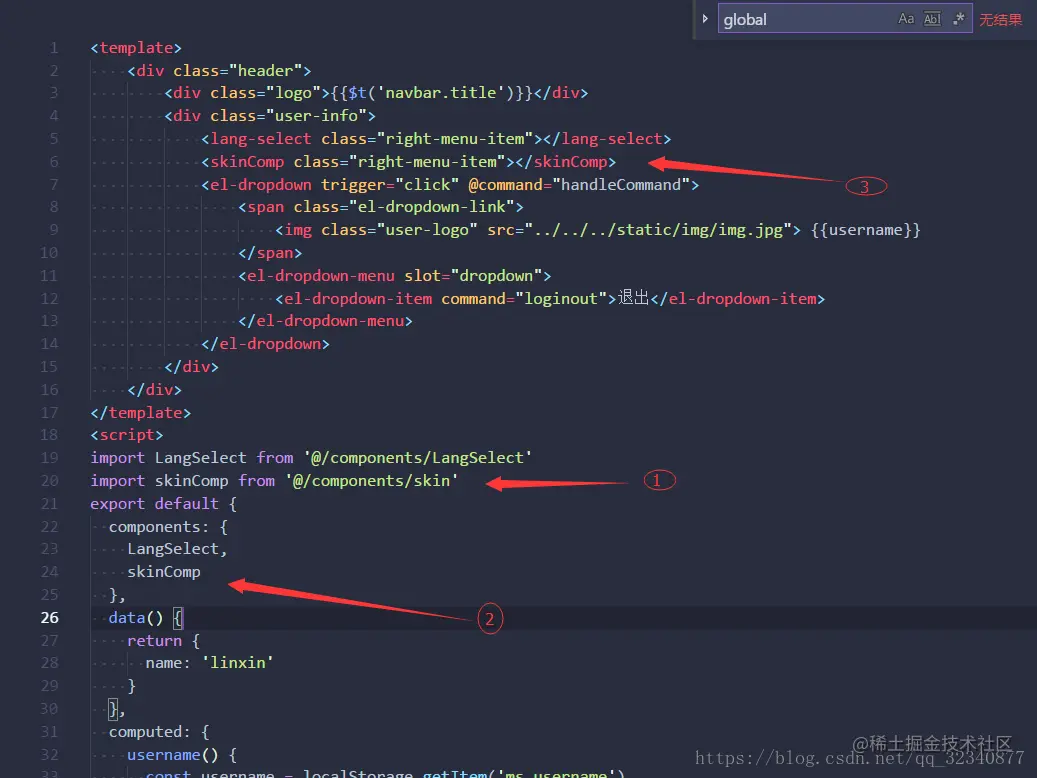Click the 'user-info' class value
The width and height of the screenshot is (1037, 778).
point(316,116)
